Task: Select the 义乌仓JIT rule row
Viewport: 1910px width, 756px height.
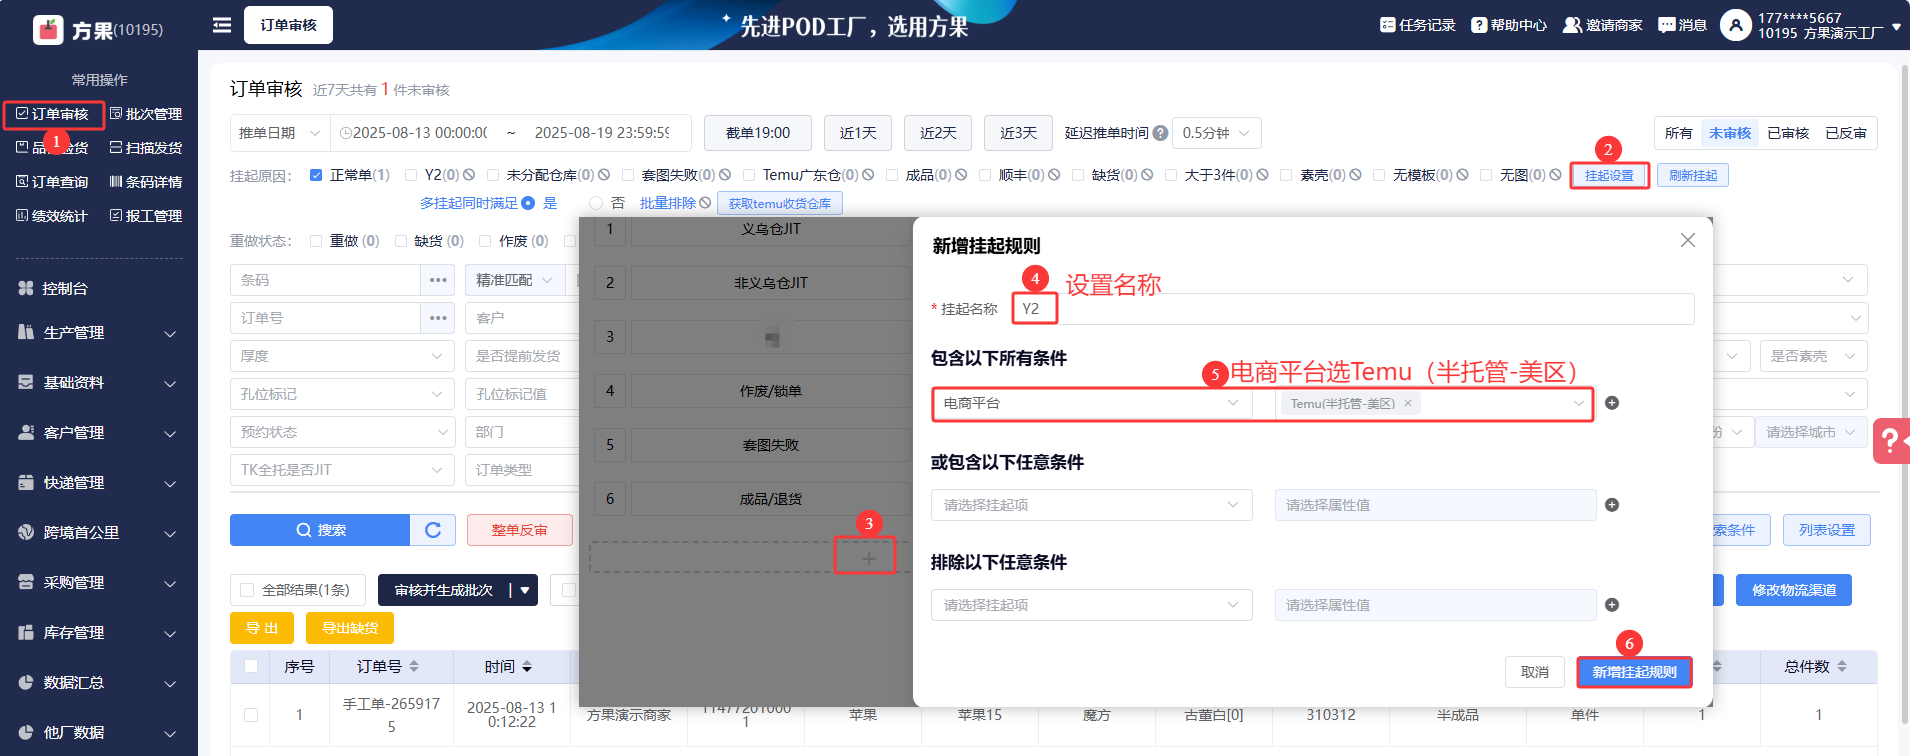Action: point(770,230)
